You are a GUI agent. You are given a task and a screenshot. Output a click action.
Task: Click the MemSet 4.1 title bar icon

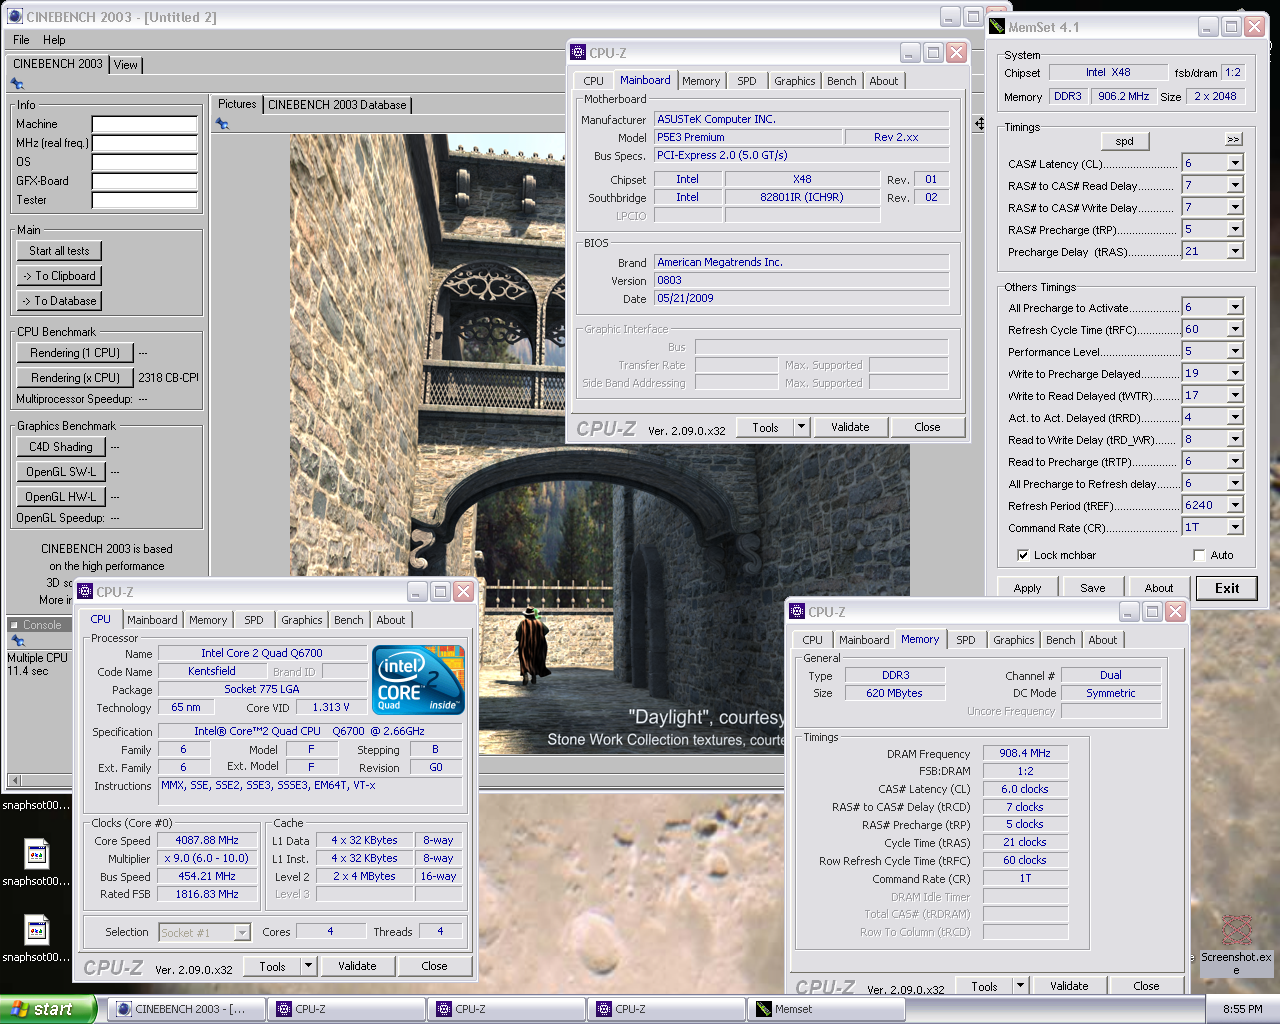point(997,26)
